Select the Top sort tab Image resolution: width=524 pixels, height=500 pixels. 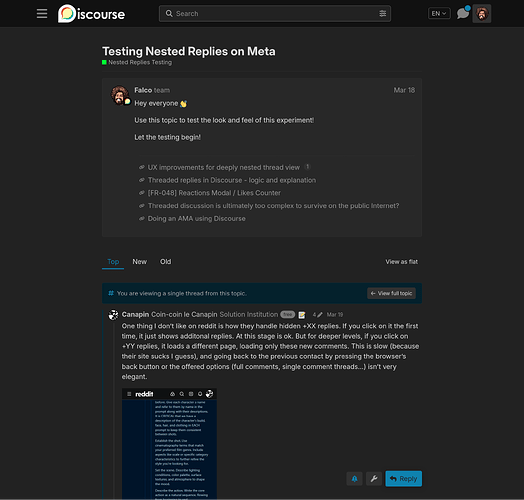(113, 261)
